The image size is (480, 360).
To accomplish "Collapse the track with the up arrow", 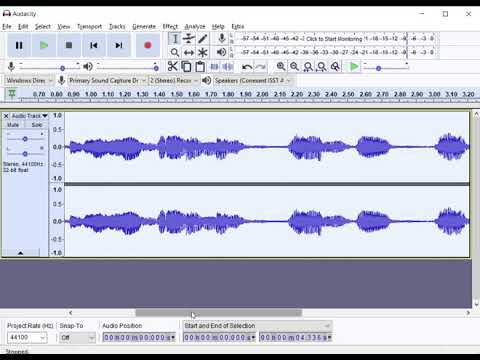I will [x=20, y=253].
